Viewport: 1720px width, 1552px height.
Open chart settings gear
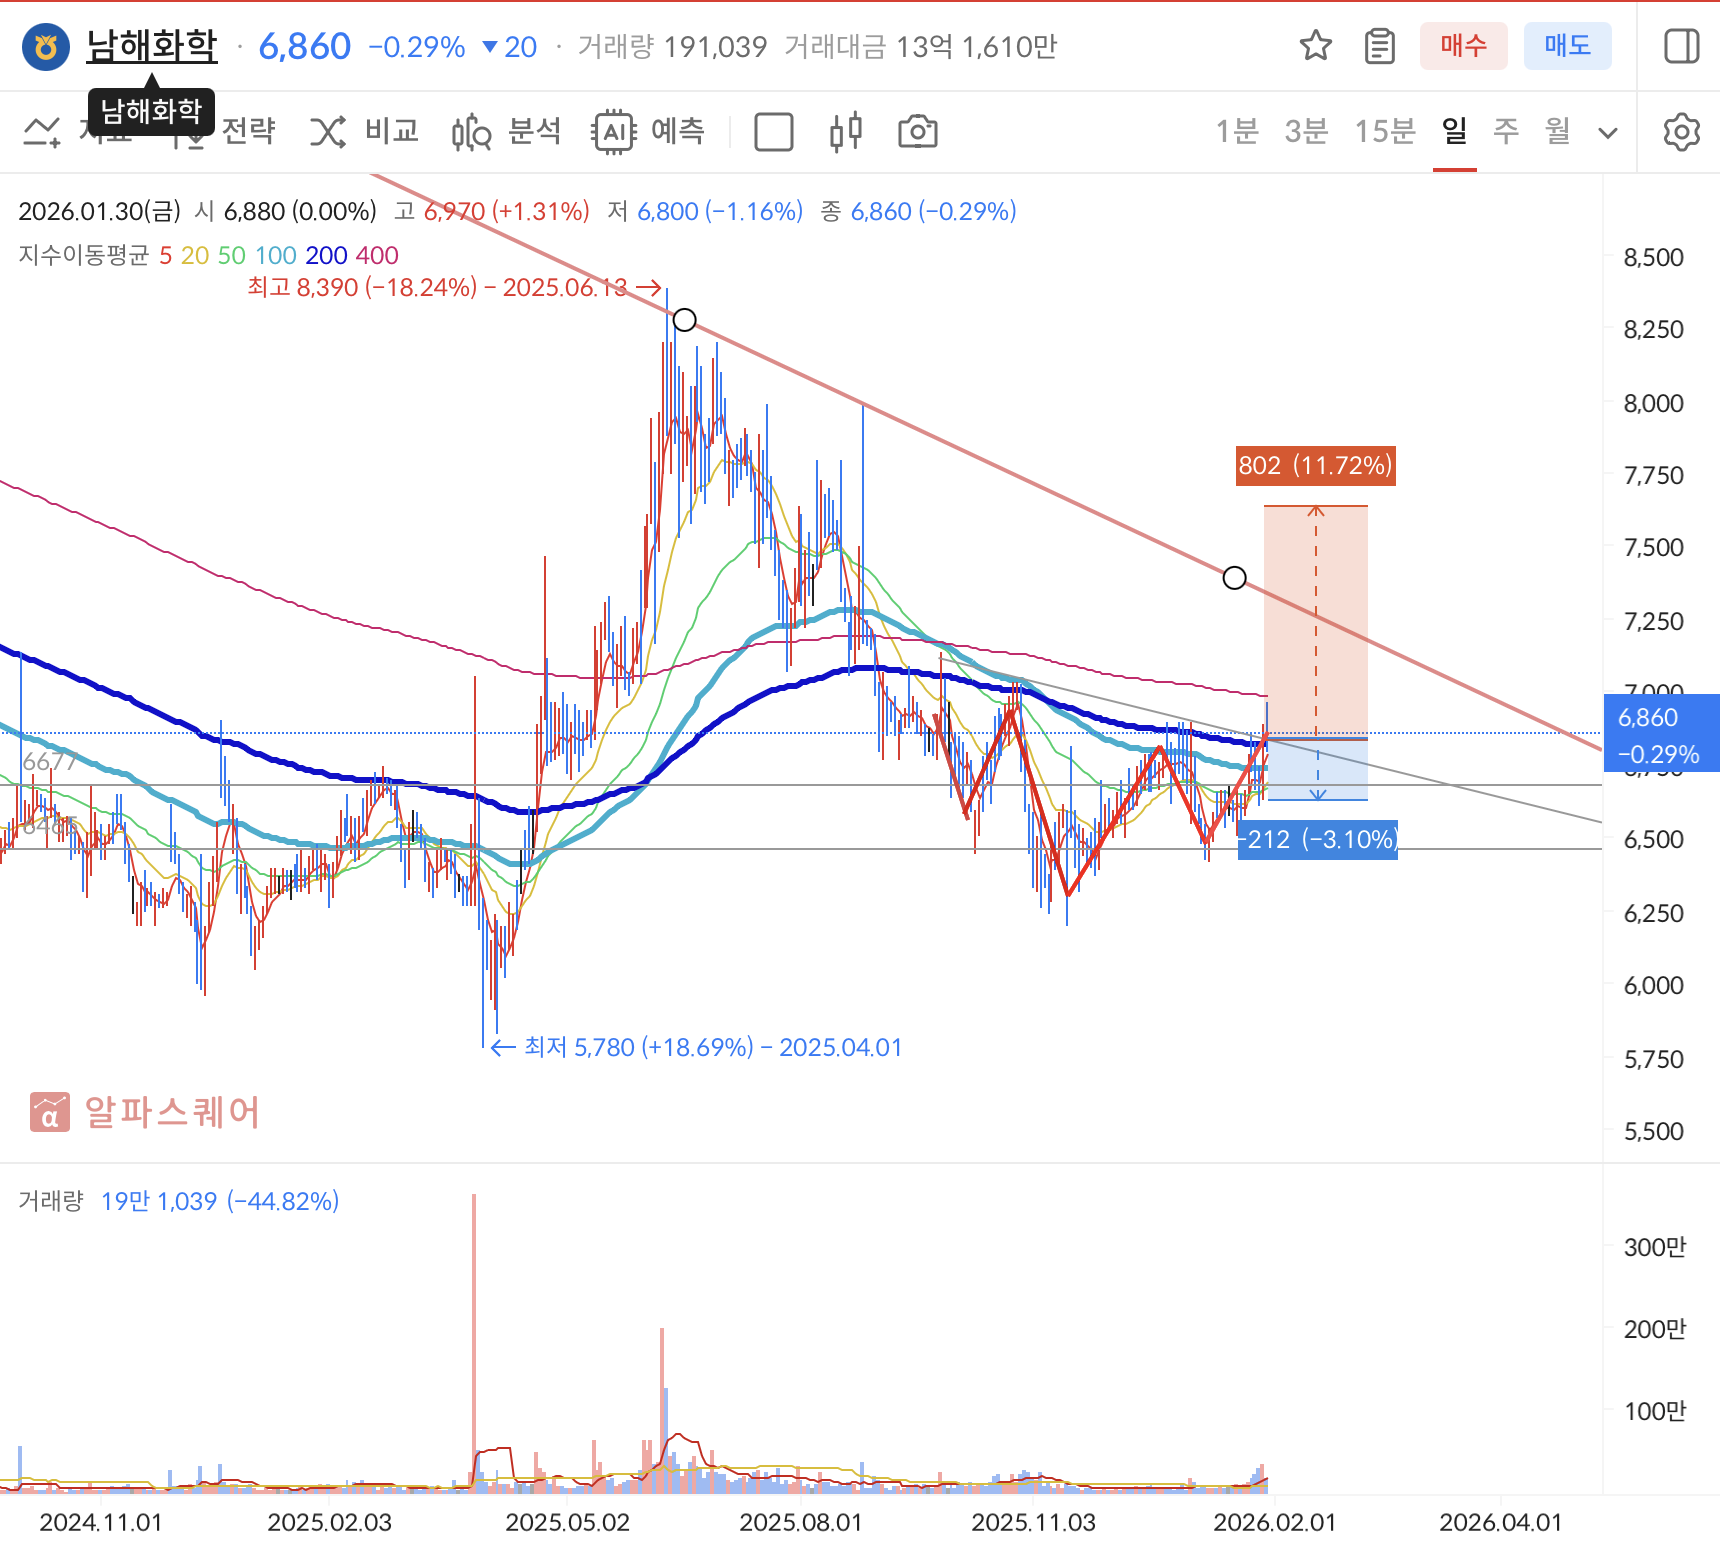(x=1681, y=132)
